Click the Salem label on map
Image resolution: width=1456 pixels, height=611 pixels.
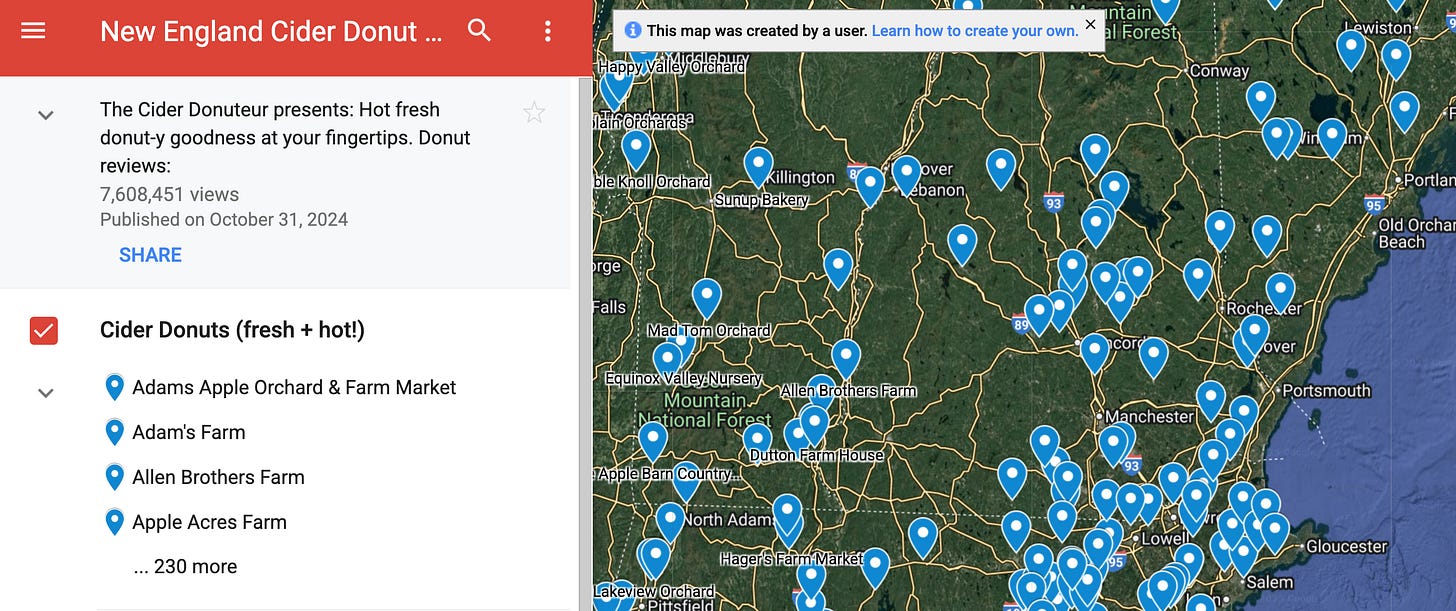tap(1269, 582)
